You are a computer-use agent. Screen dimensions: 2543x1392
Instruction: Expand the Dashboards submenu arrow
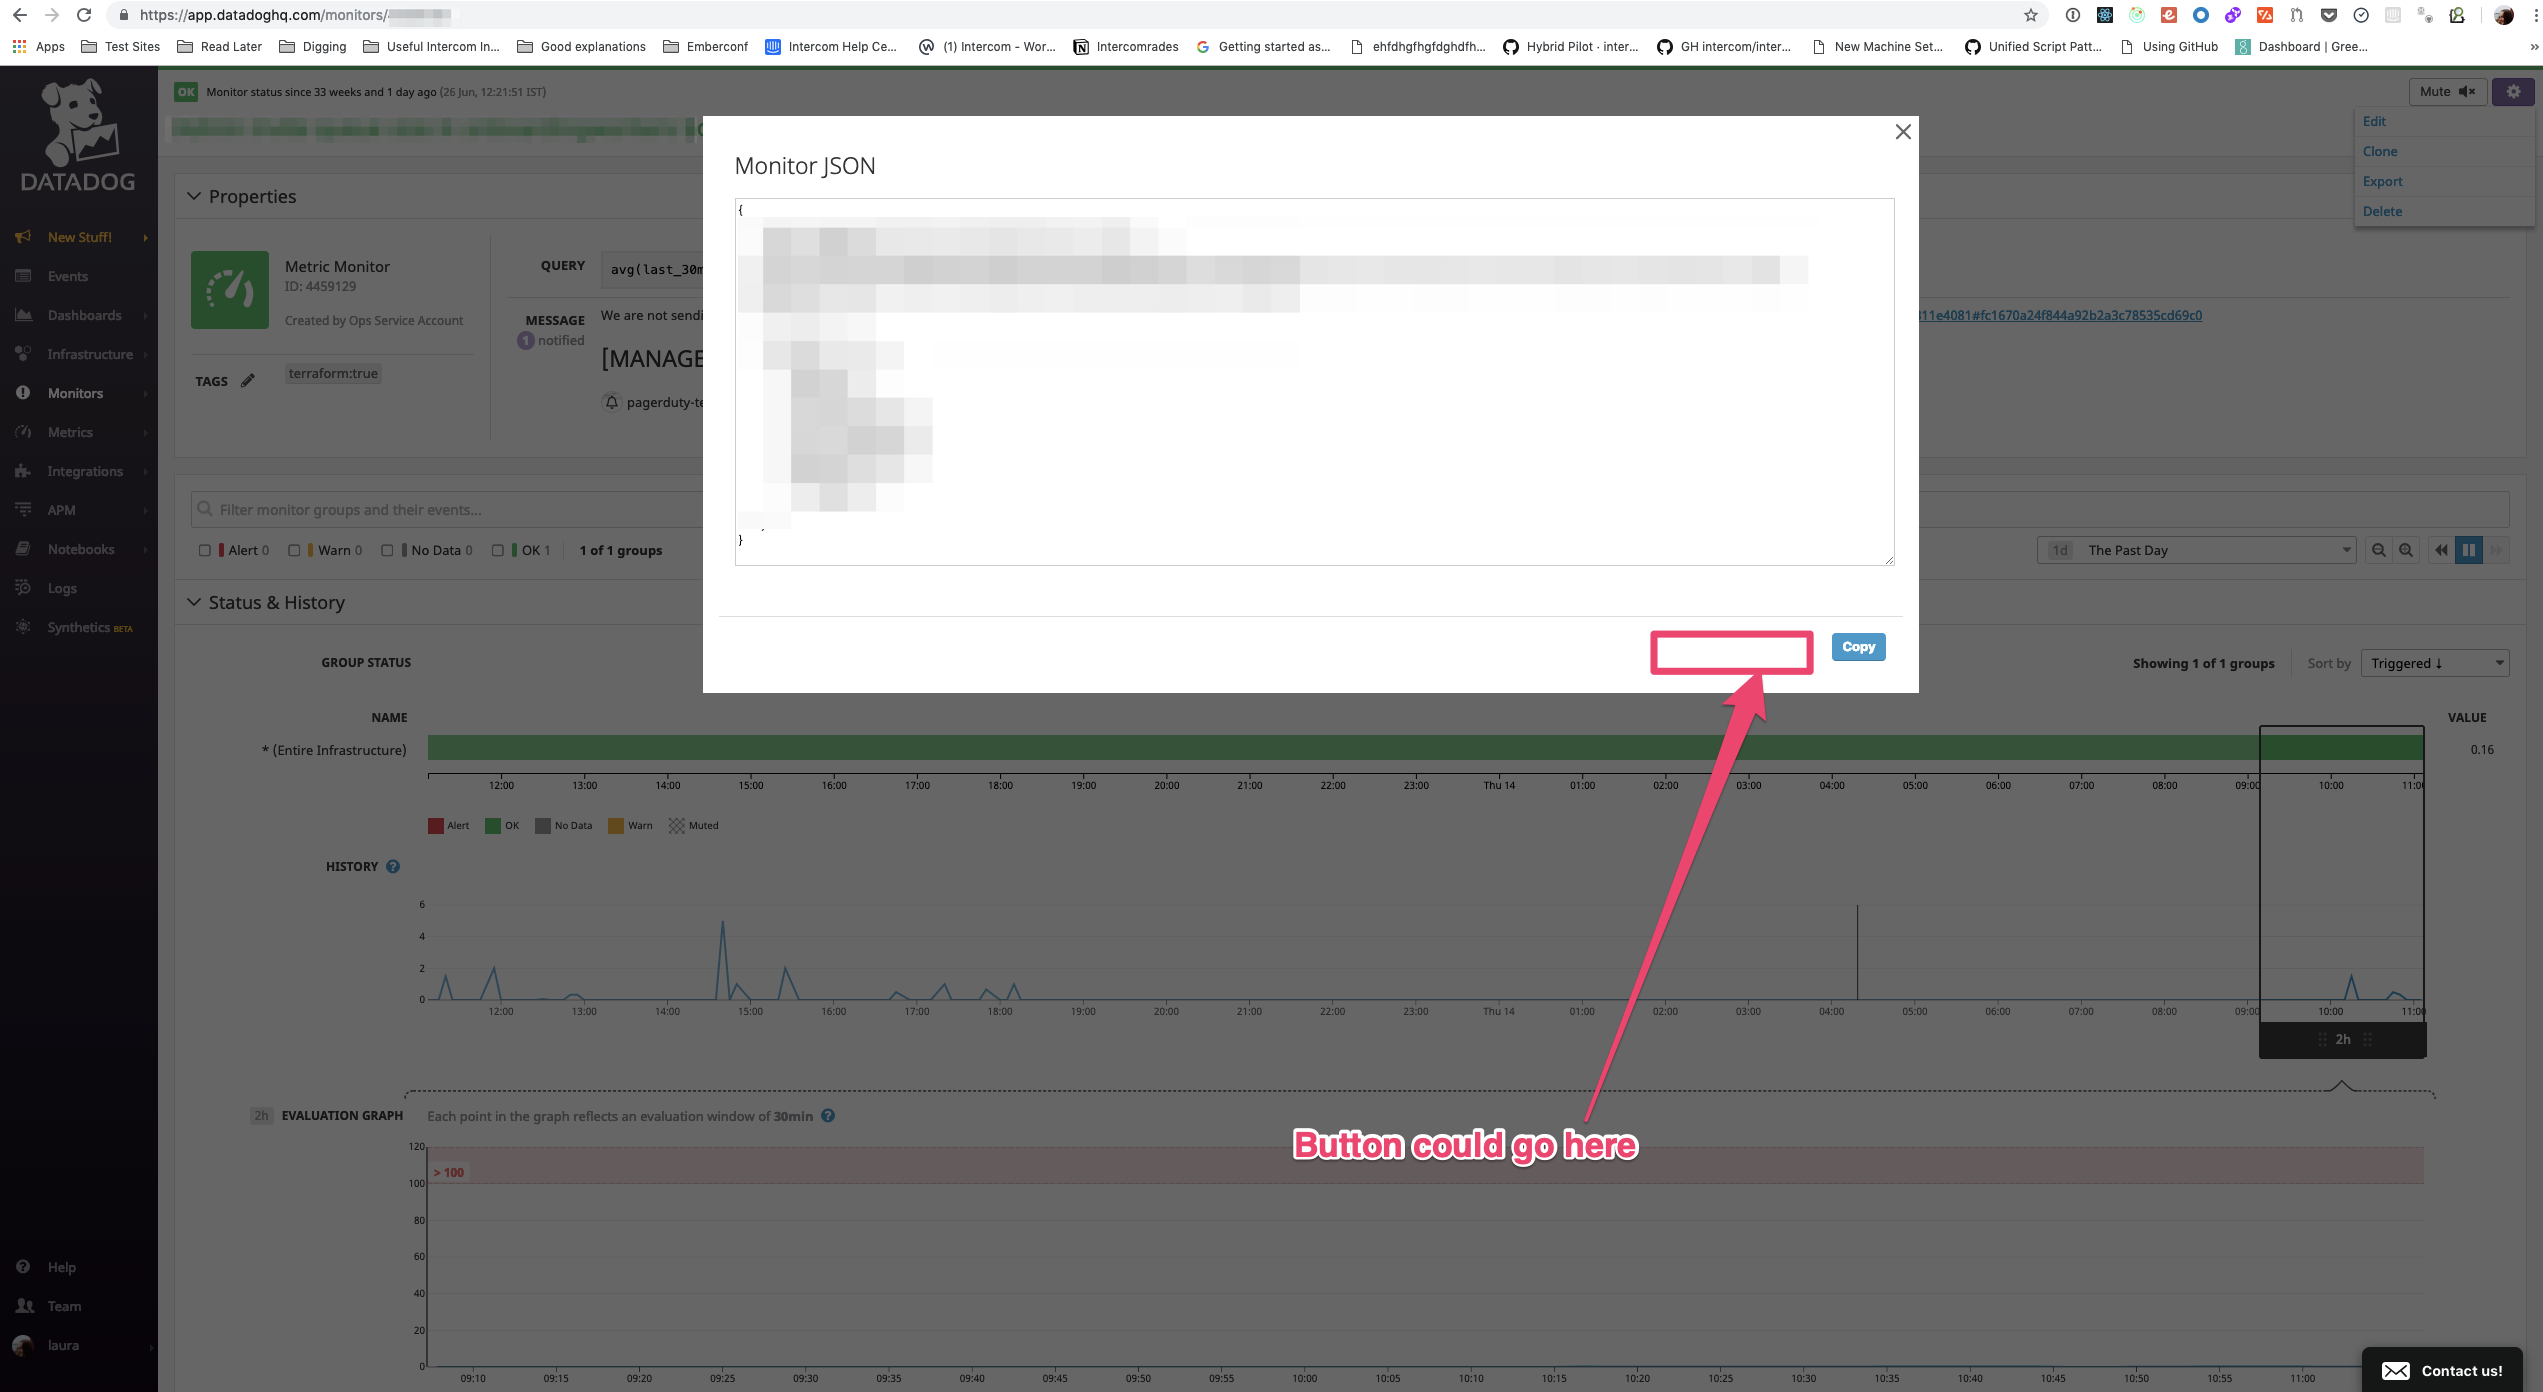tap(146, 316)
